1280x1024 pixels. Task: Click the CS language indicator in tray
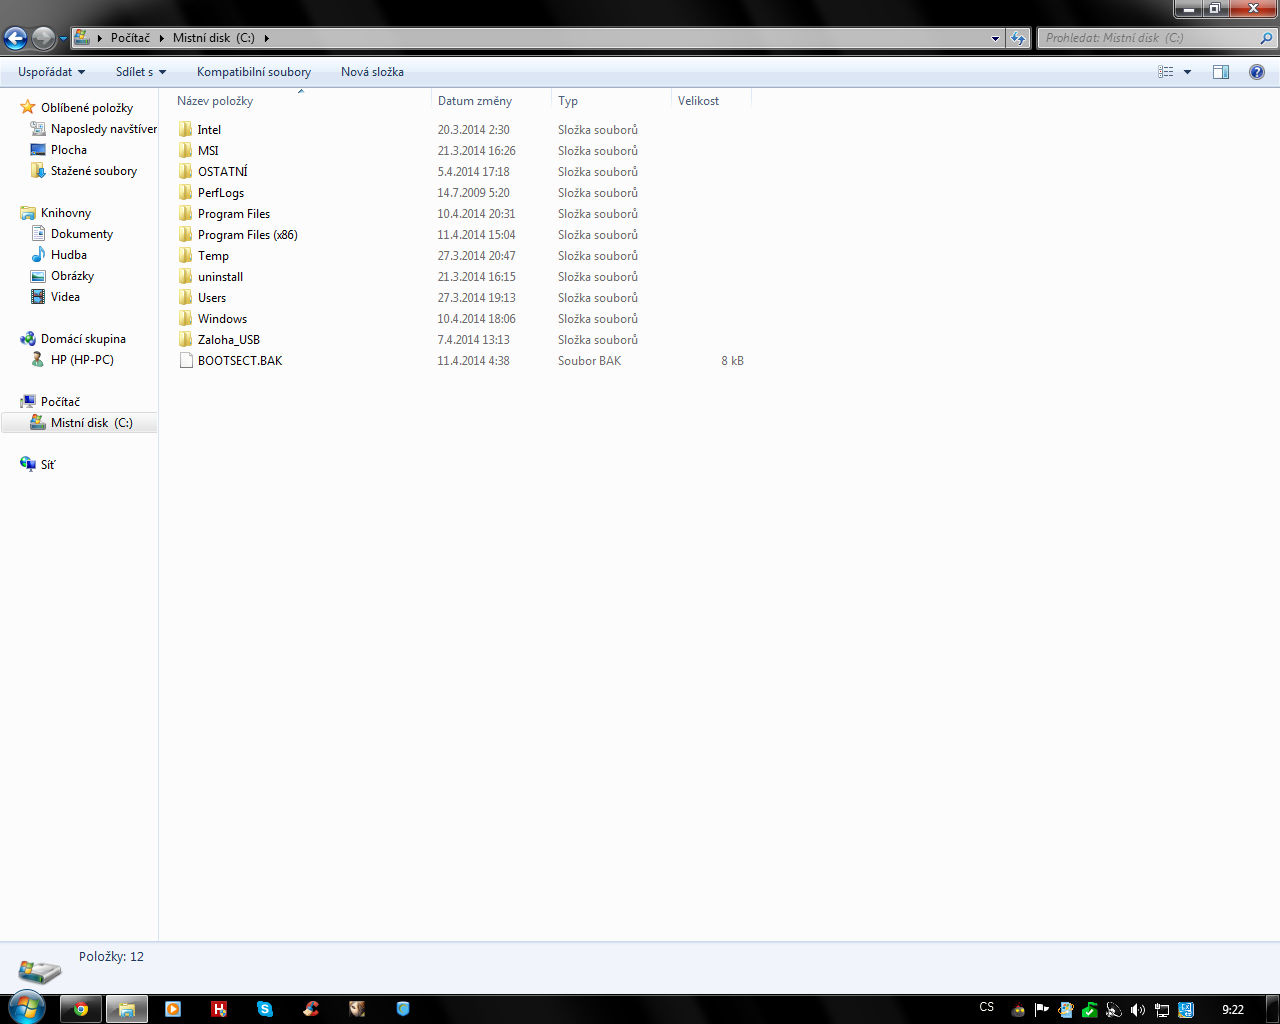(x=987, y=1008)
